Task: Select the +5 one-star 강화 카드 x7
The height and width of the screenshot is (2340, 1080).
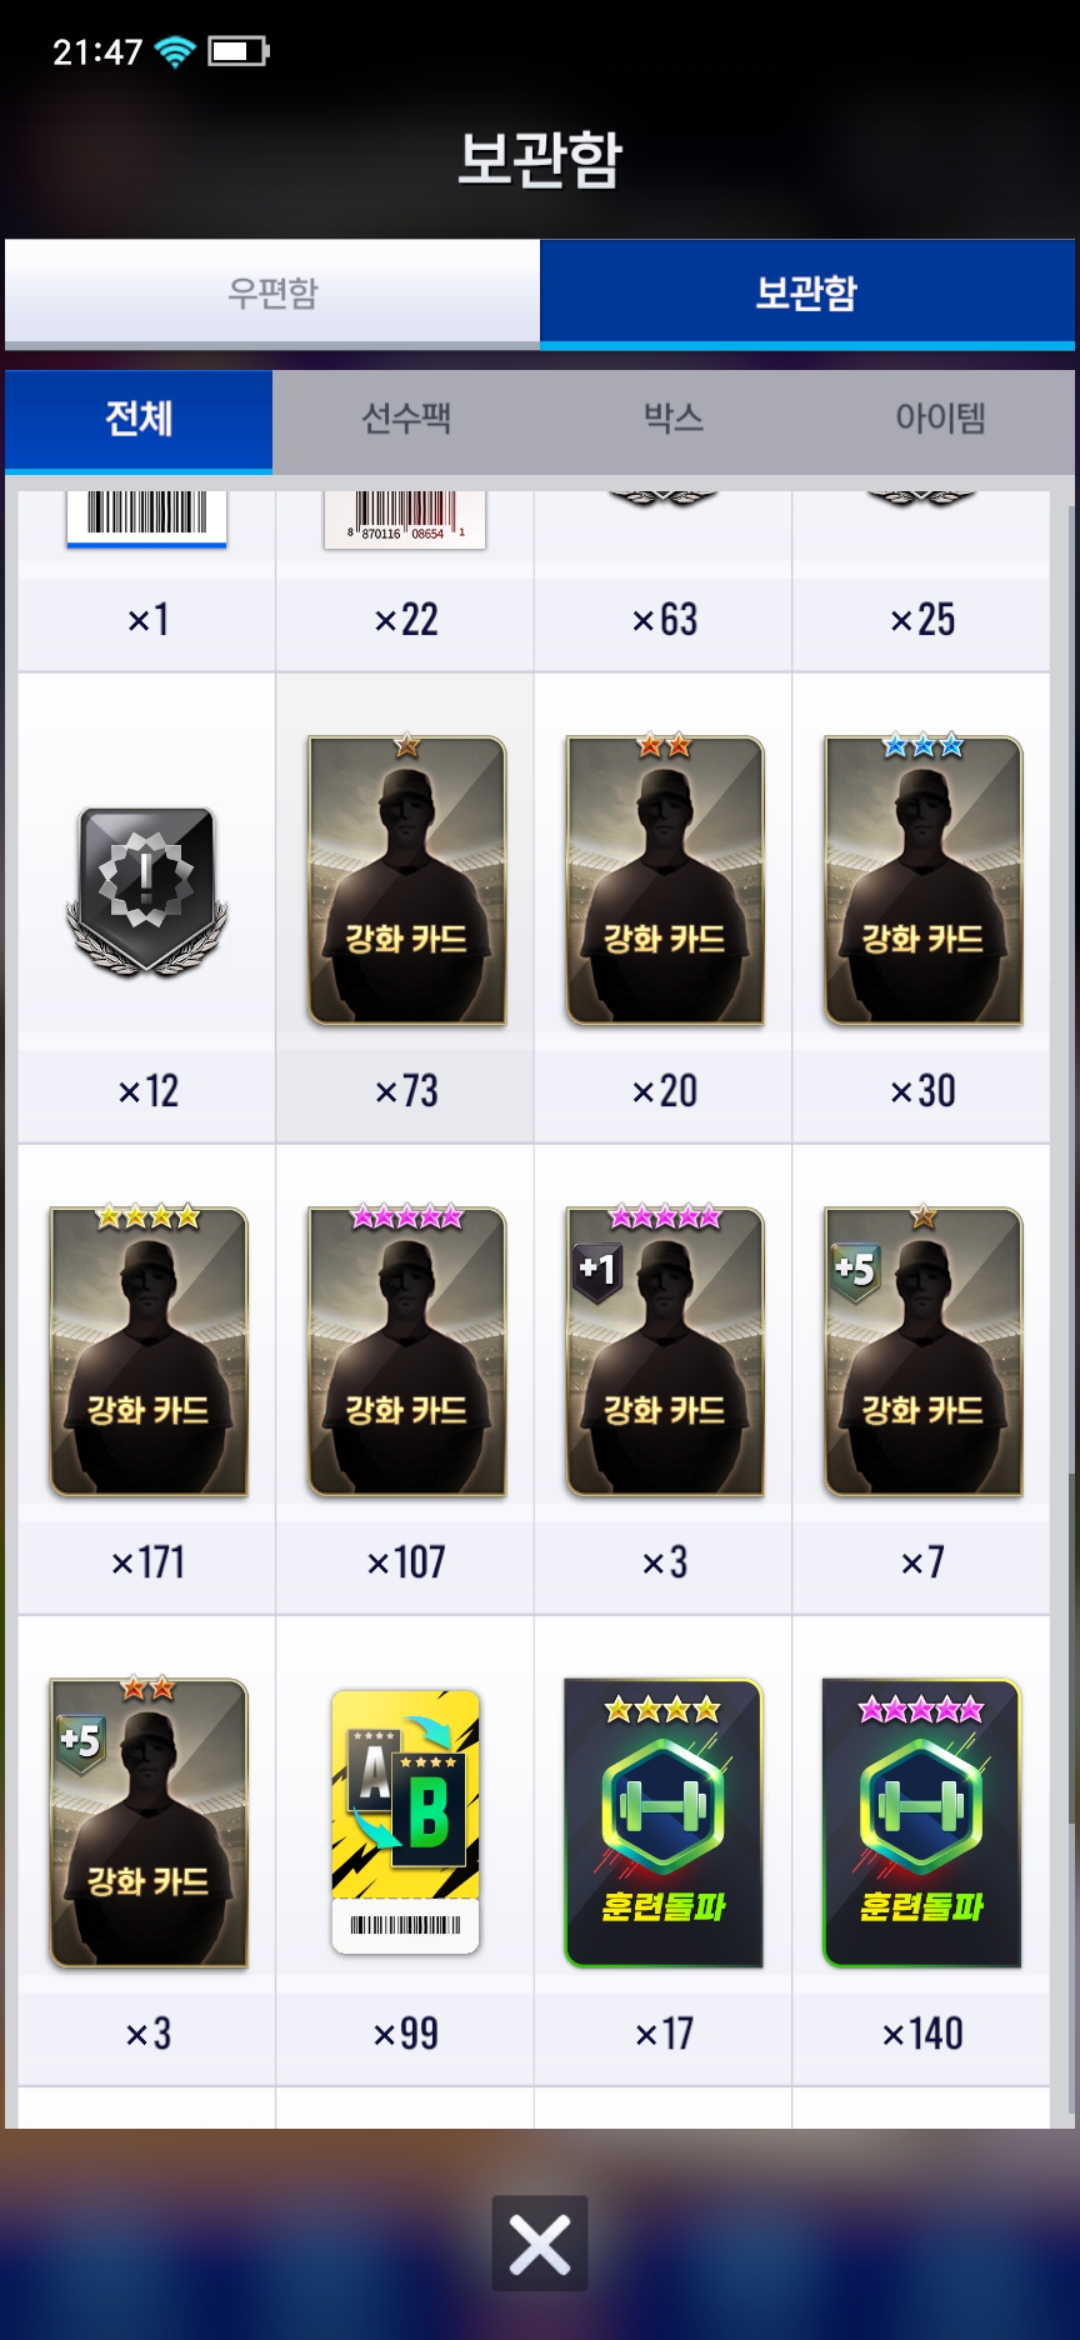Action: click(922, 1351)
